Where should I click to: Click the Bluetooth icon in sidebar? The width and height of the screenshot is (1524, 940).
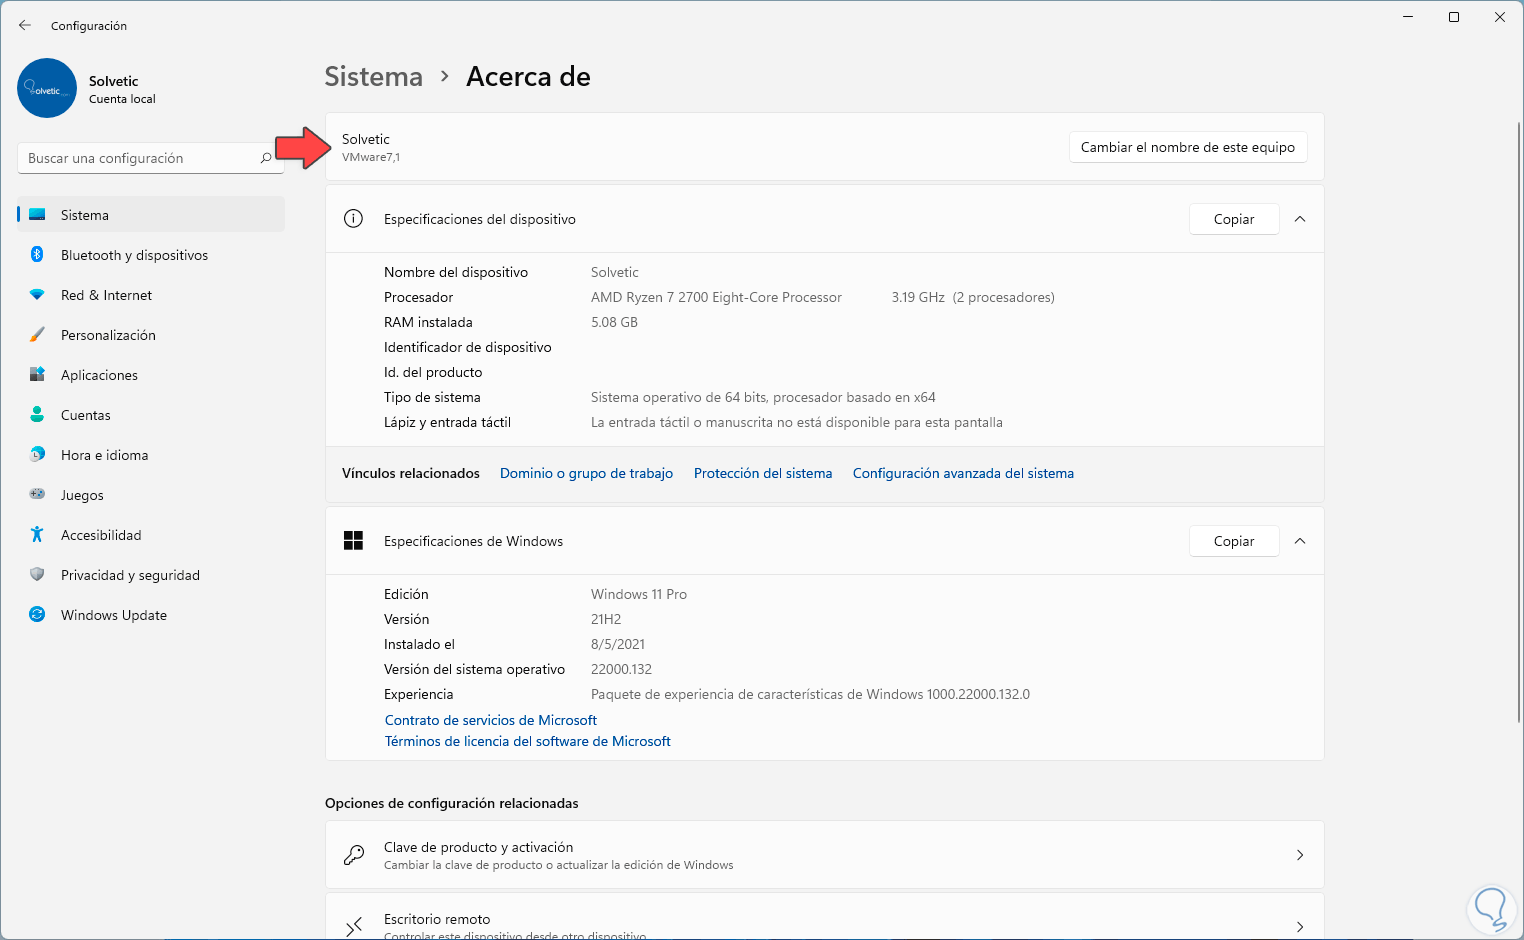click(x=37, y=255)
